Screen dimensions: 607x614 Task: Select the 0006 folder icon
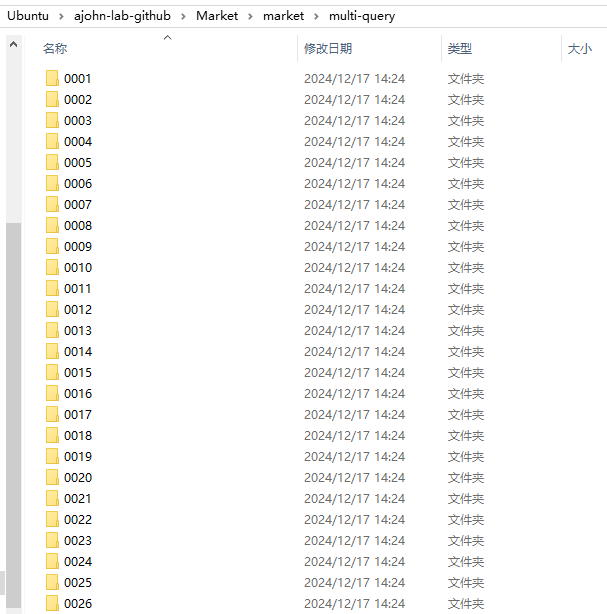click(52, 183)
